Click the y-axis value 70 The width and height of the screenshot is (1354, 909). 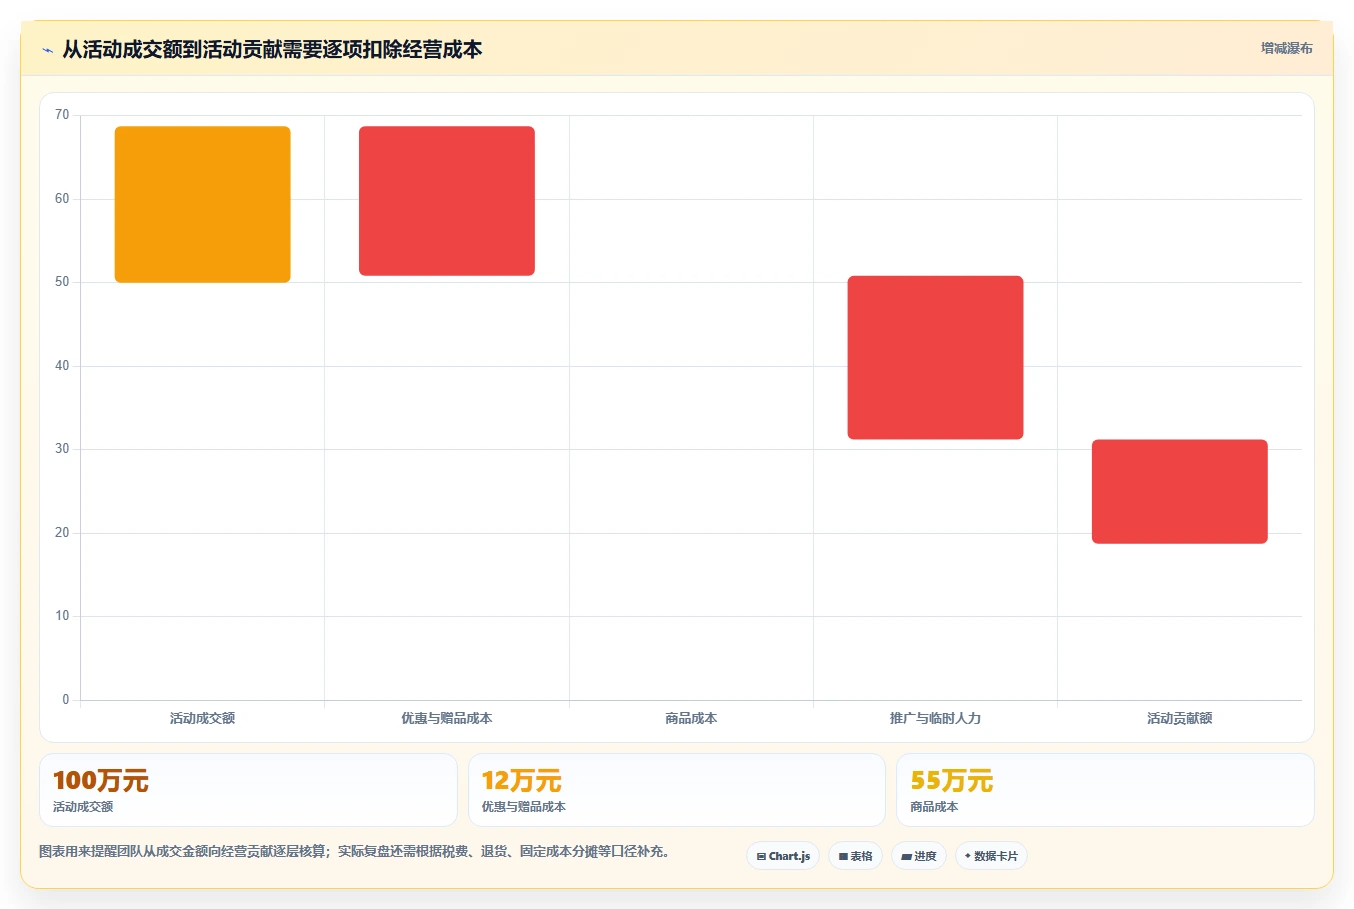tap(62, 115)
